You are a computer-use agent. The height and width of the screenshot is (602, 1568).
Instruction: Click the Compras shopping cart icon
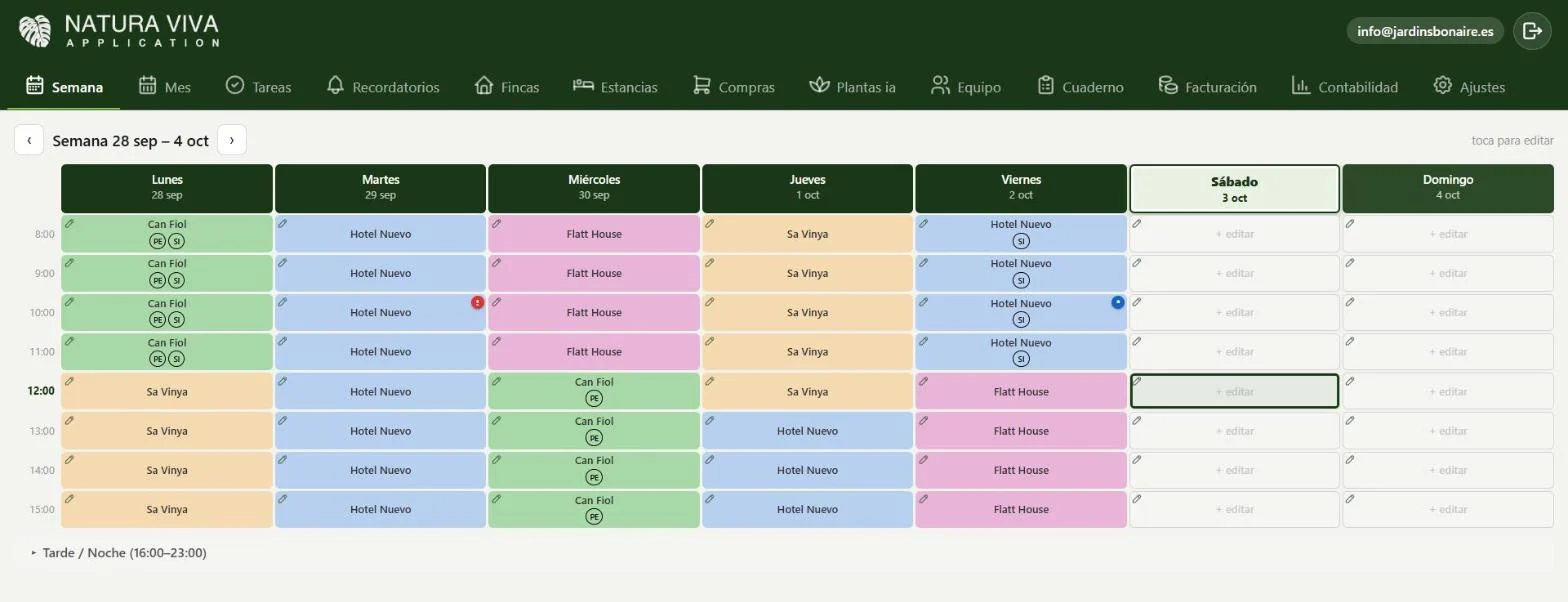tap(702, 86)
